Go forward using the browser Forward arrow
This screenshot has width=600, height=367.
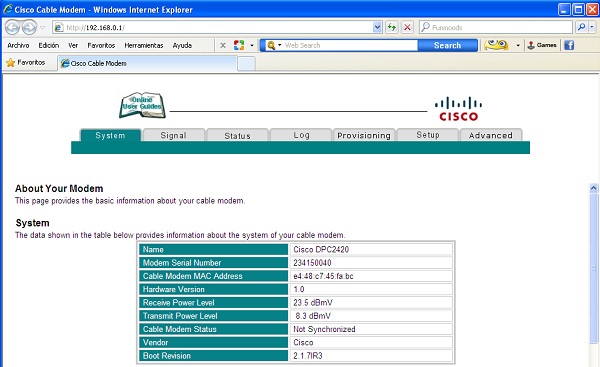[x=29, y=28]
